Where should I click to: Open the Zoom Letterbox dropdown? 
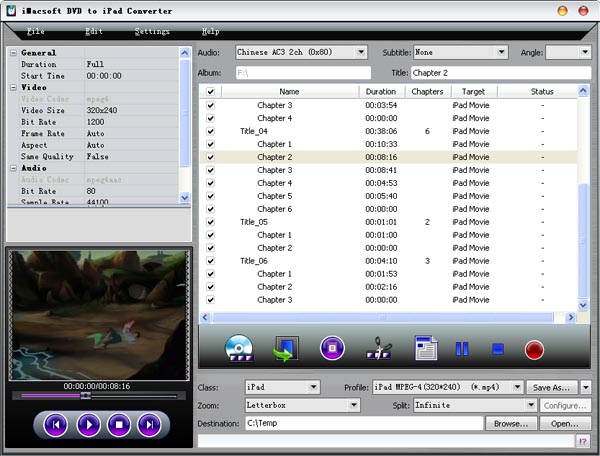[354, 405]
